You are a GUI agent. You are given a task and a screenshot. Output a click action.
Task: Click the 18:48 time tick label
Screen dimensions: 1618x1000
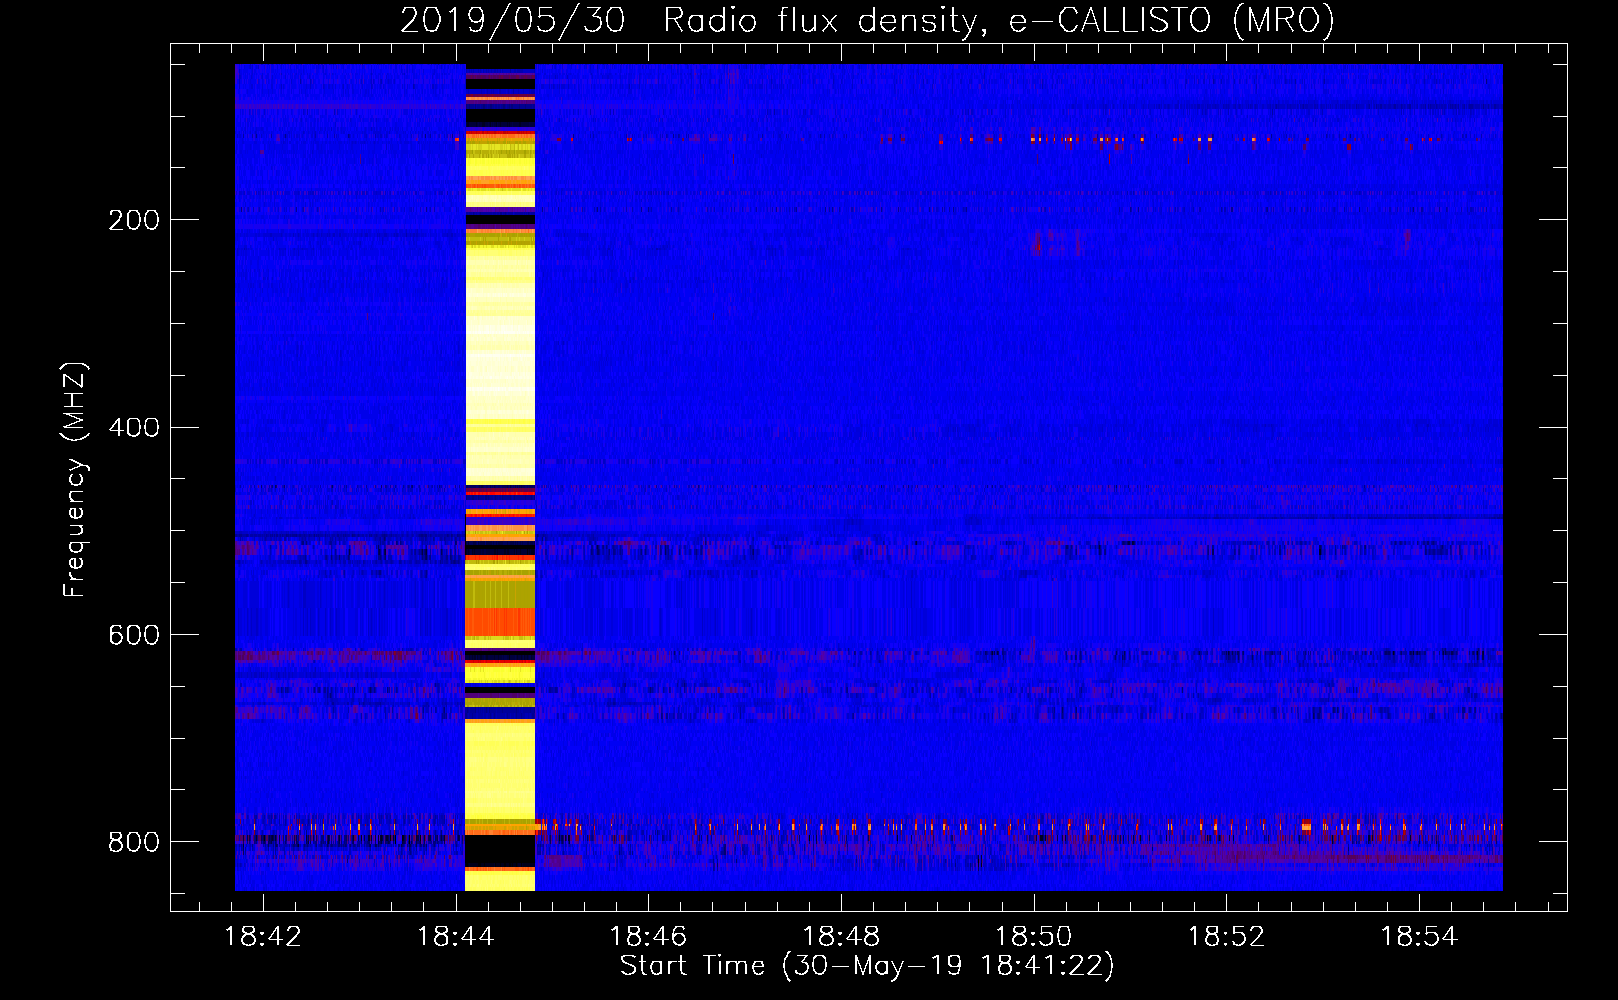(841, 937)
